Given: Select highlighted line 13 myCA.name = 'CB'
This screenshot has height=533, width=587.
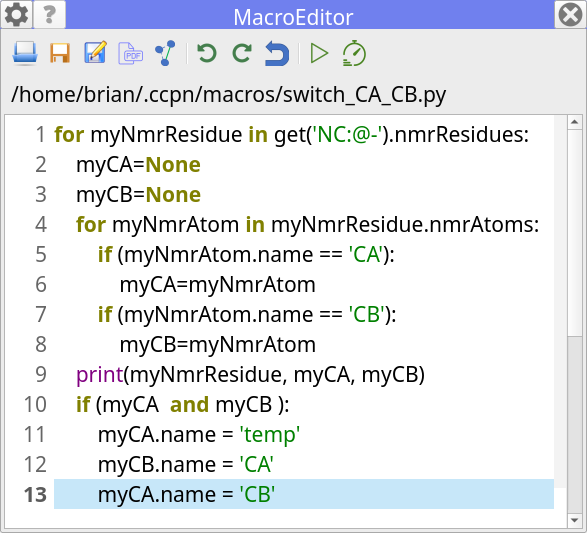Looking at the screenshot, I should pos(304,494).
